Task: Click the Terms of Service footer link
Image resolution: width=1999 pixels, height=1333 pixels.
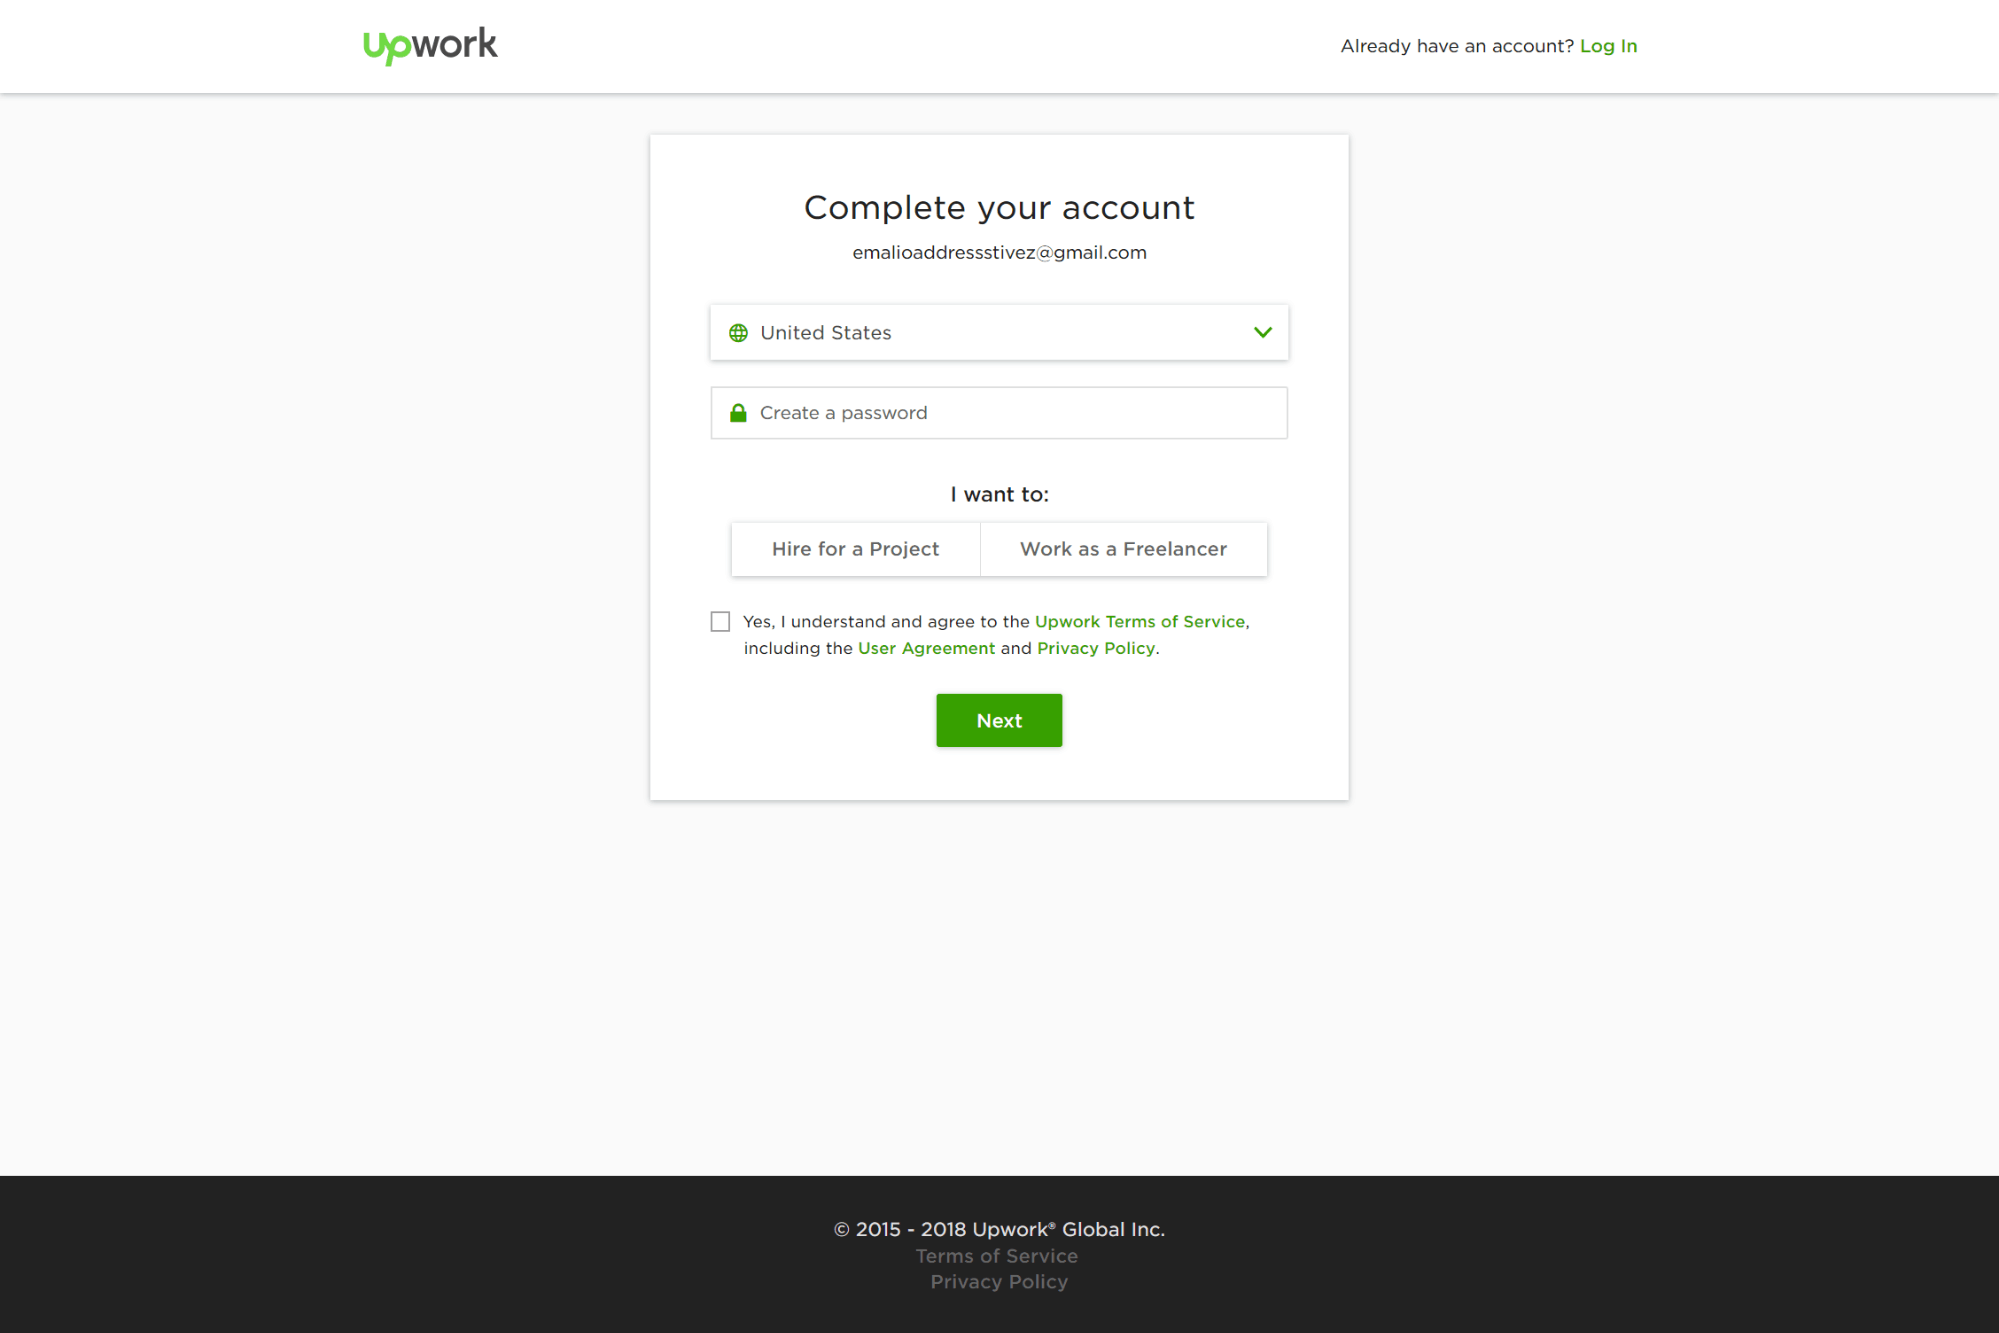Action: coord(997,1256)
